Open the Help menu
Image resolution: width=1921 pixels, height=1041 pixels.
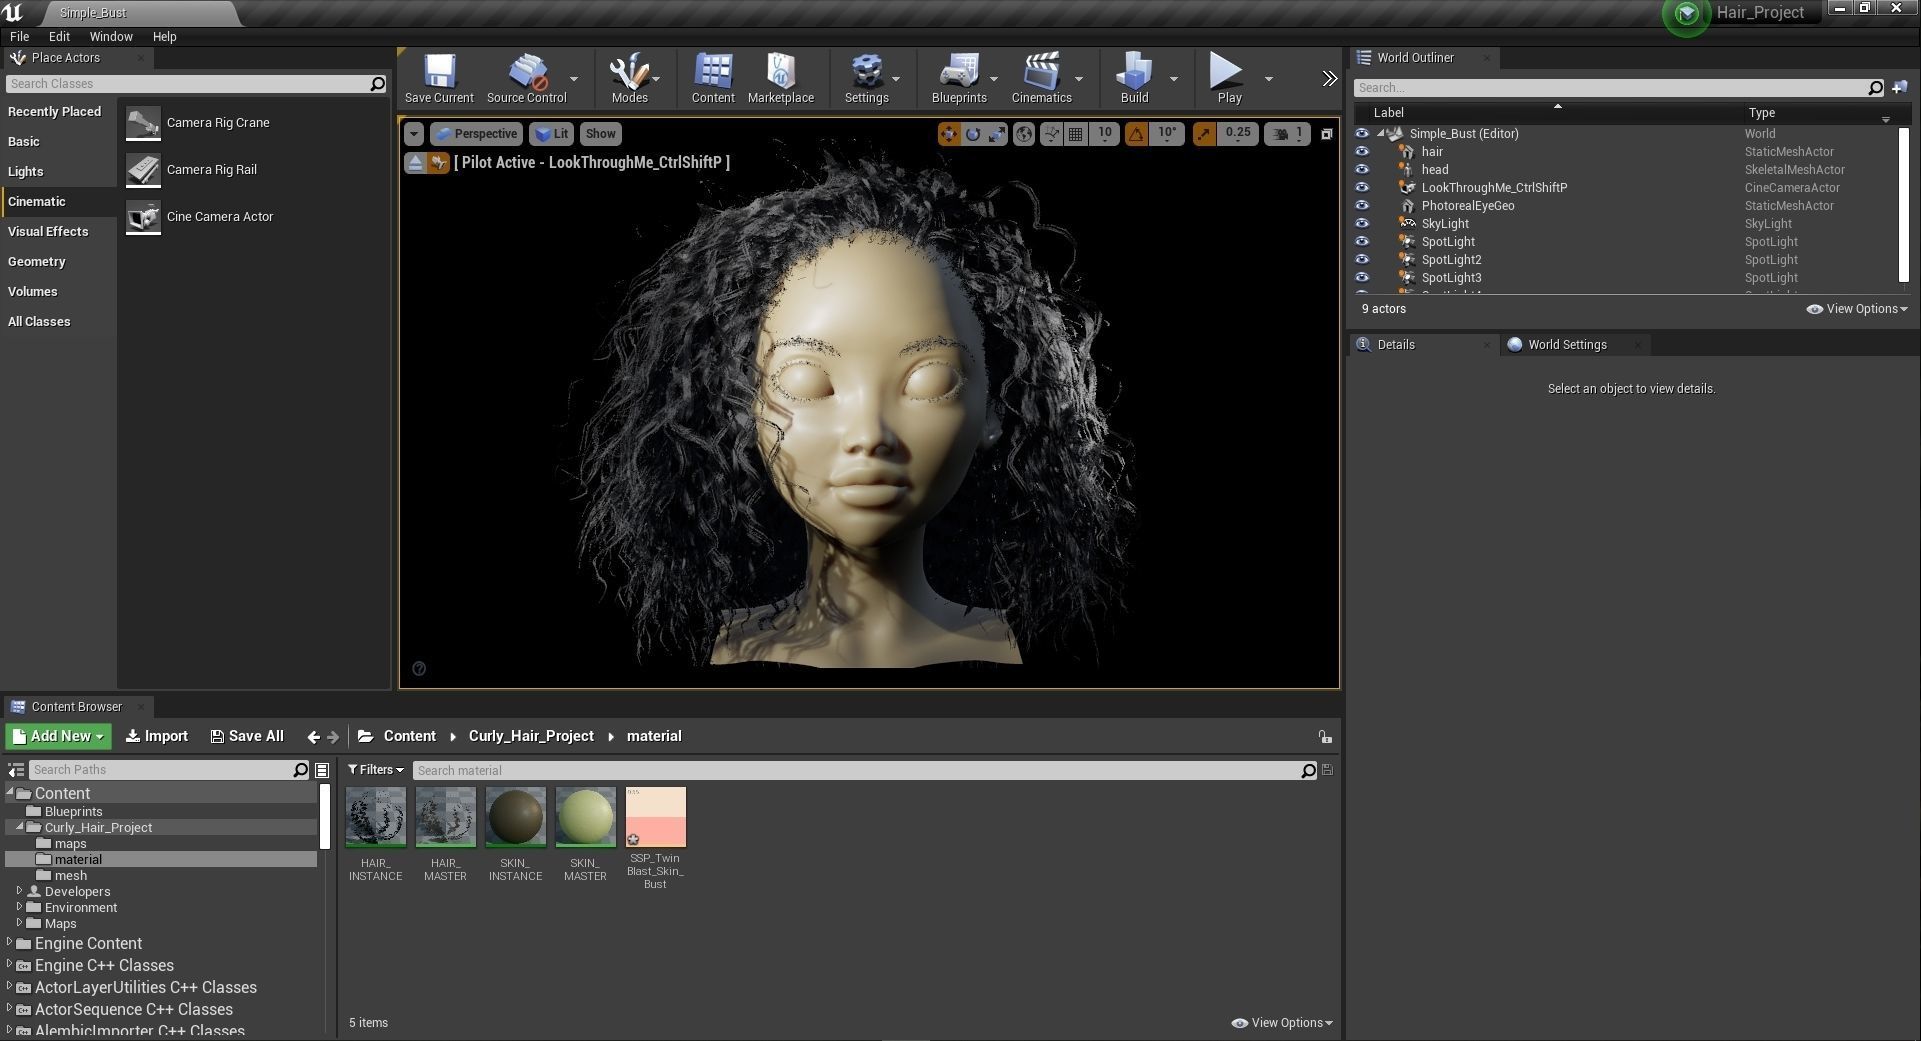164,36
